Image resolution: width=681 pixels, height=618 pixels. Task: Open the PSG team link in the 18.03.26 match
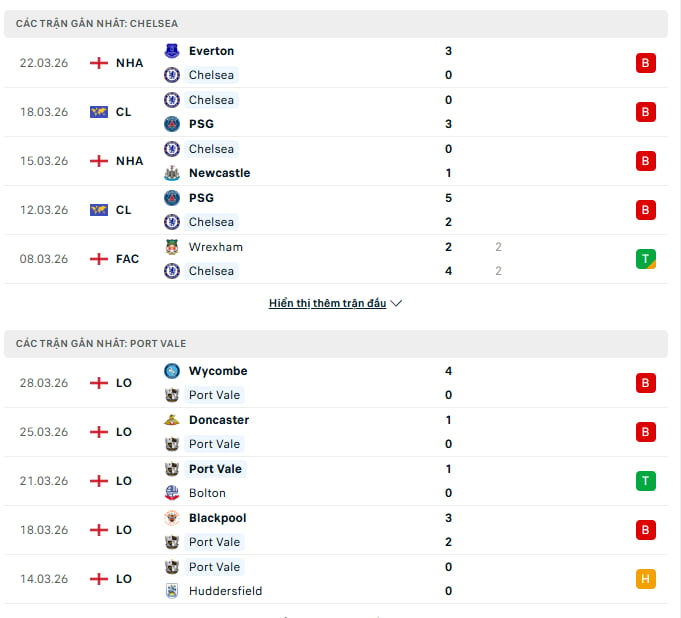coord(201,124)
